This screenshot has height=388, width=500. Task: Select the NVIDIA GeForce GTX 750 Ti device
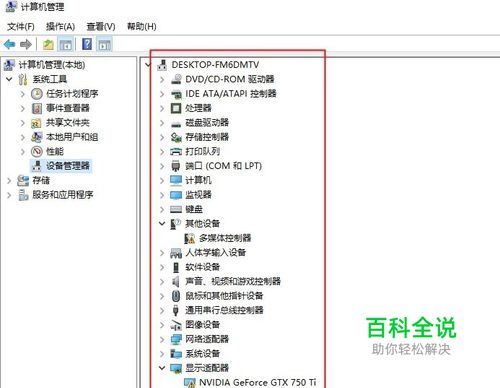tap(258, 382)
